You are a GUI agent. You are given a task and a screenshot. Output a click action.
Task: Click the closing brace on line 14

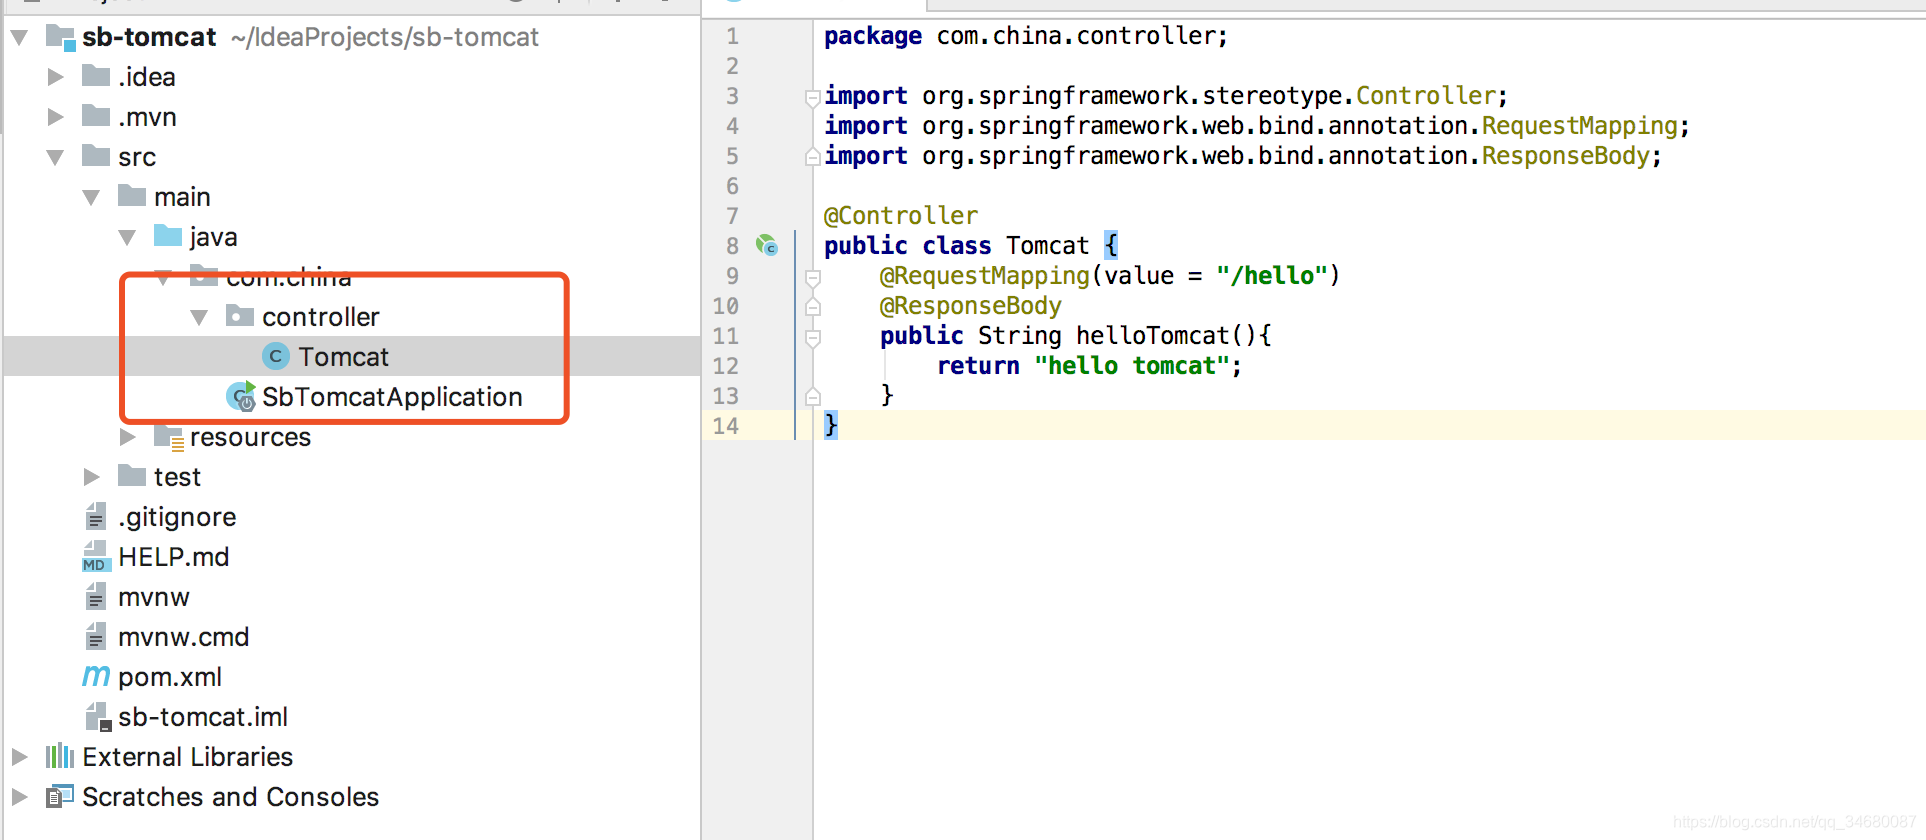[831, 425]
